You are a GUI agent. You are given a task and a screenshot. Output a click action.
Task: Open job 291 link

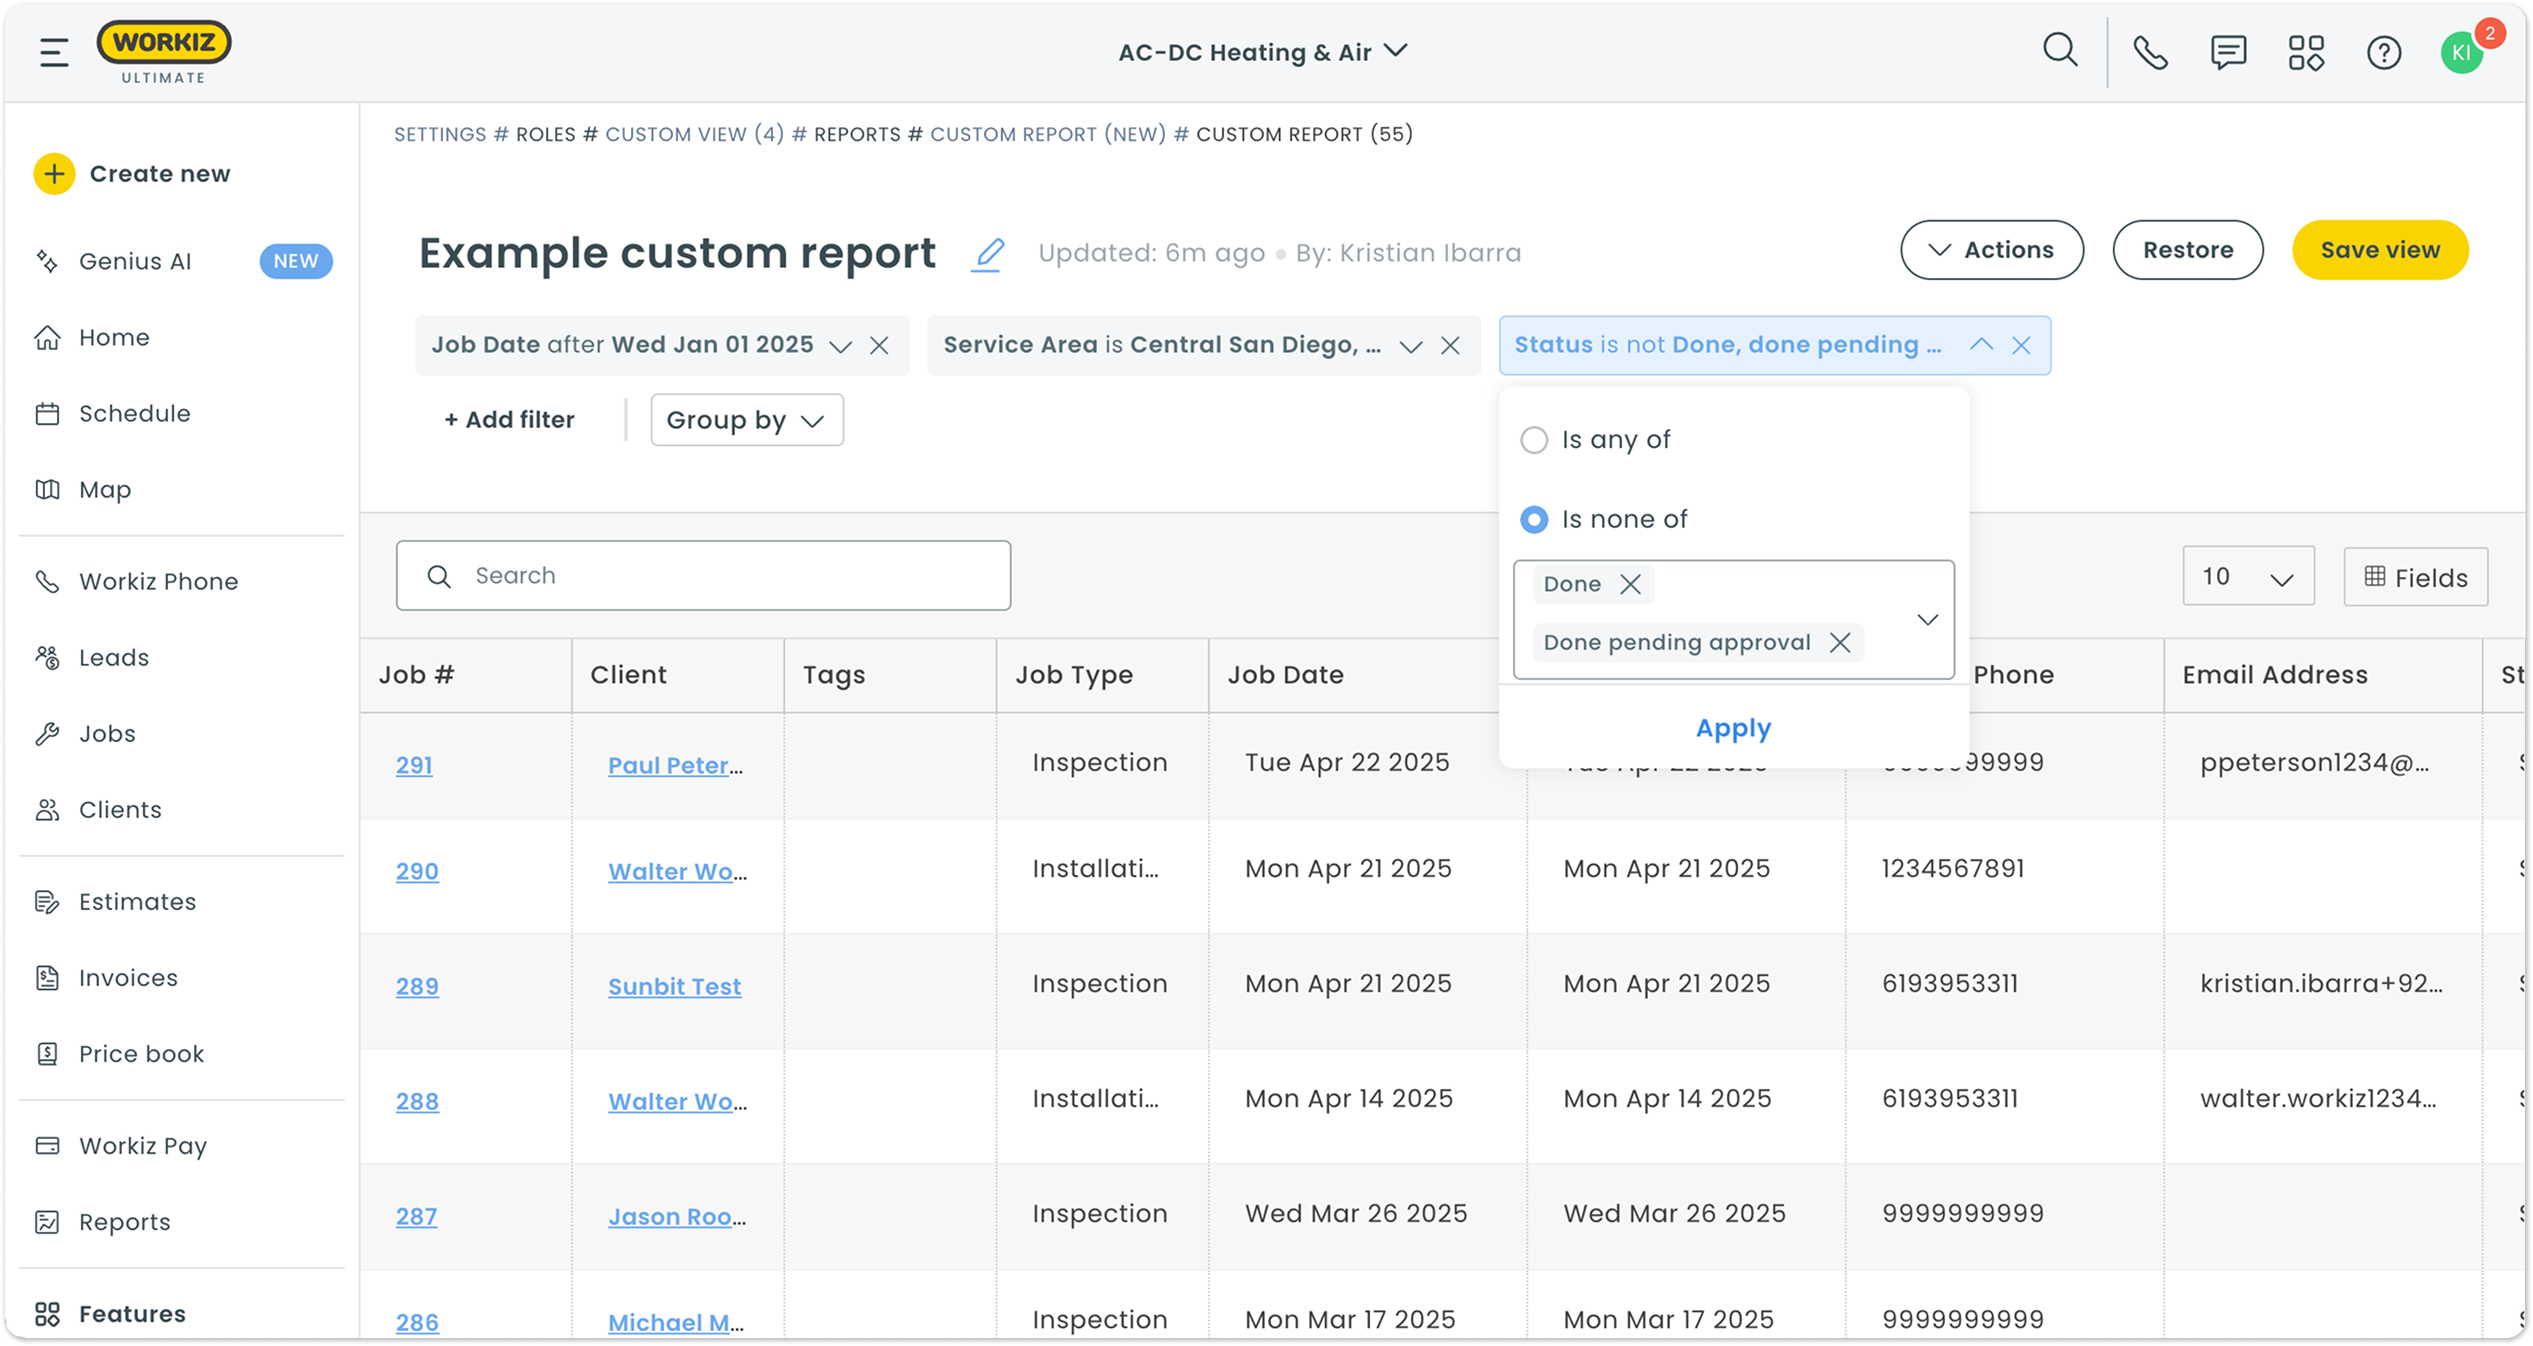[x=414, y=765]
